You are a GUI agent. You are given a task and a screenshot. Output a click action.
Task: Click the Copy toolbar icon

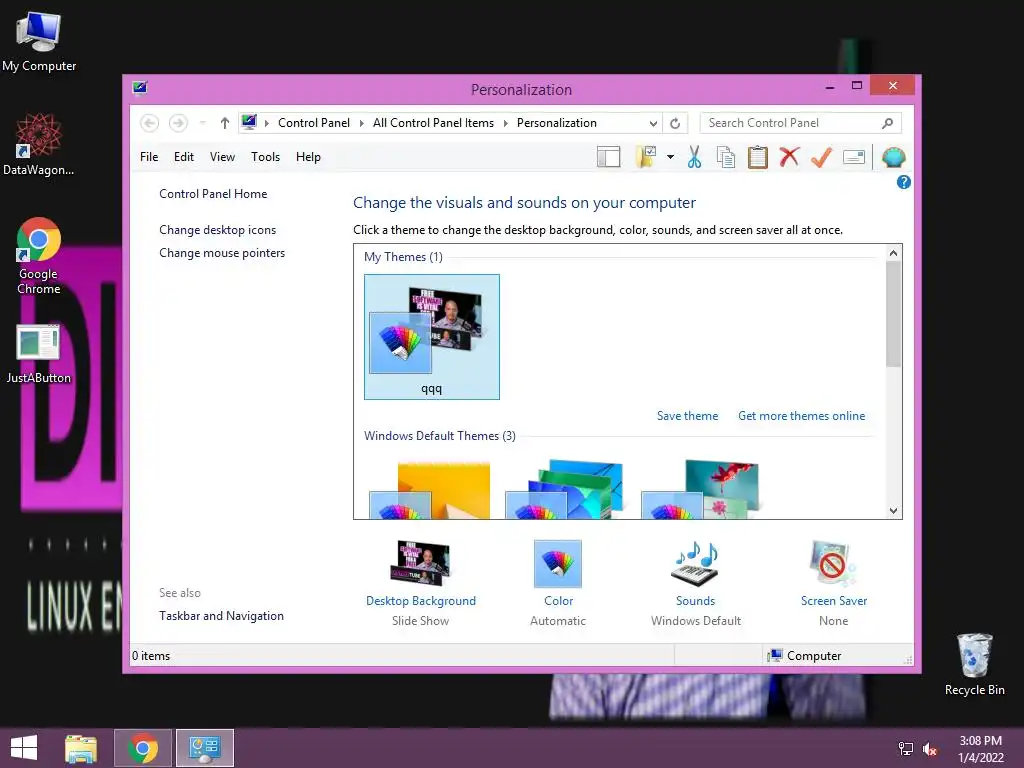pos(726,157)
